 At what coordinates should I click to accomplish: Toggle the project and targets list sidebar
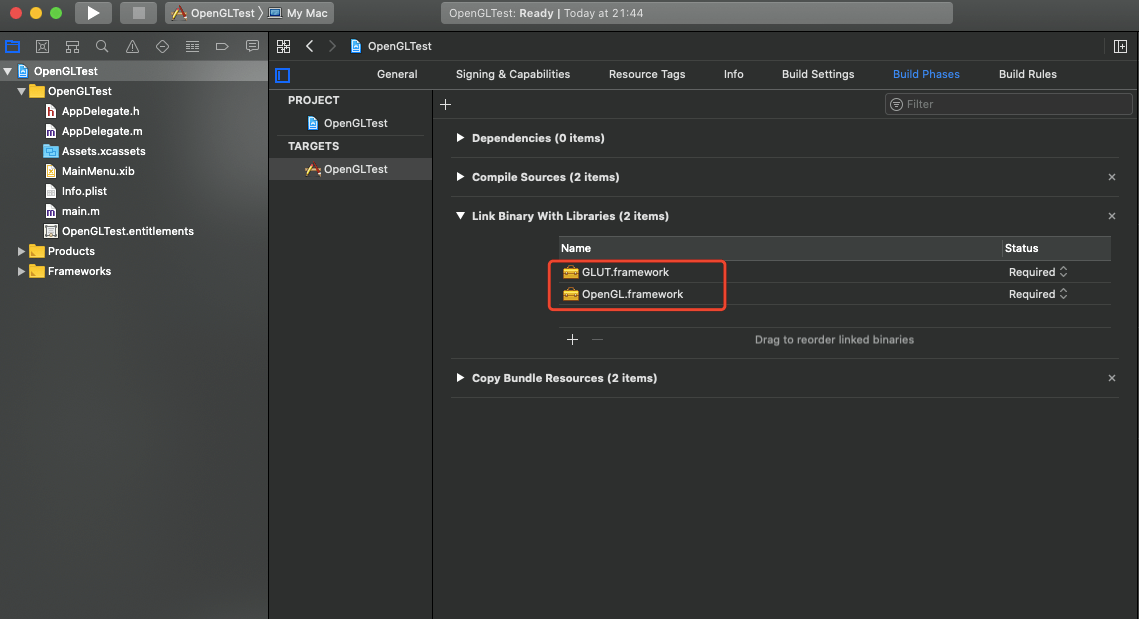click(x=283, y=75)
